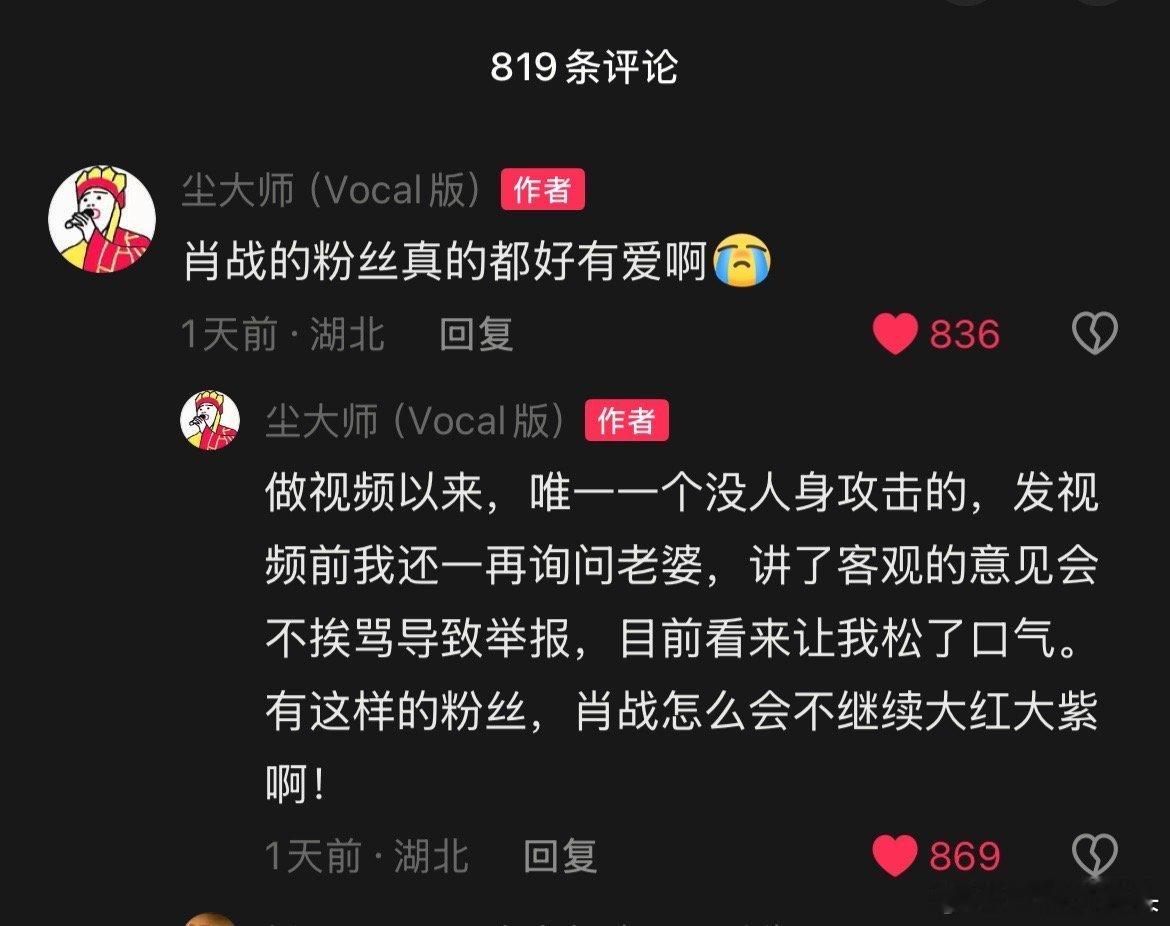
Task: Tap the 作者 badge on top comment
Action: click(542, 190)
